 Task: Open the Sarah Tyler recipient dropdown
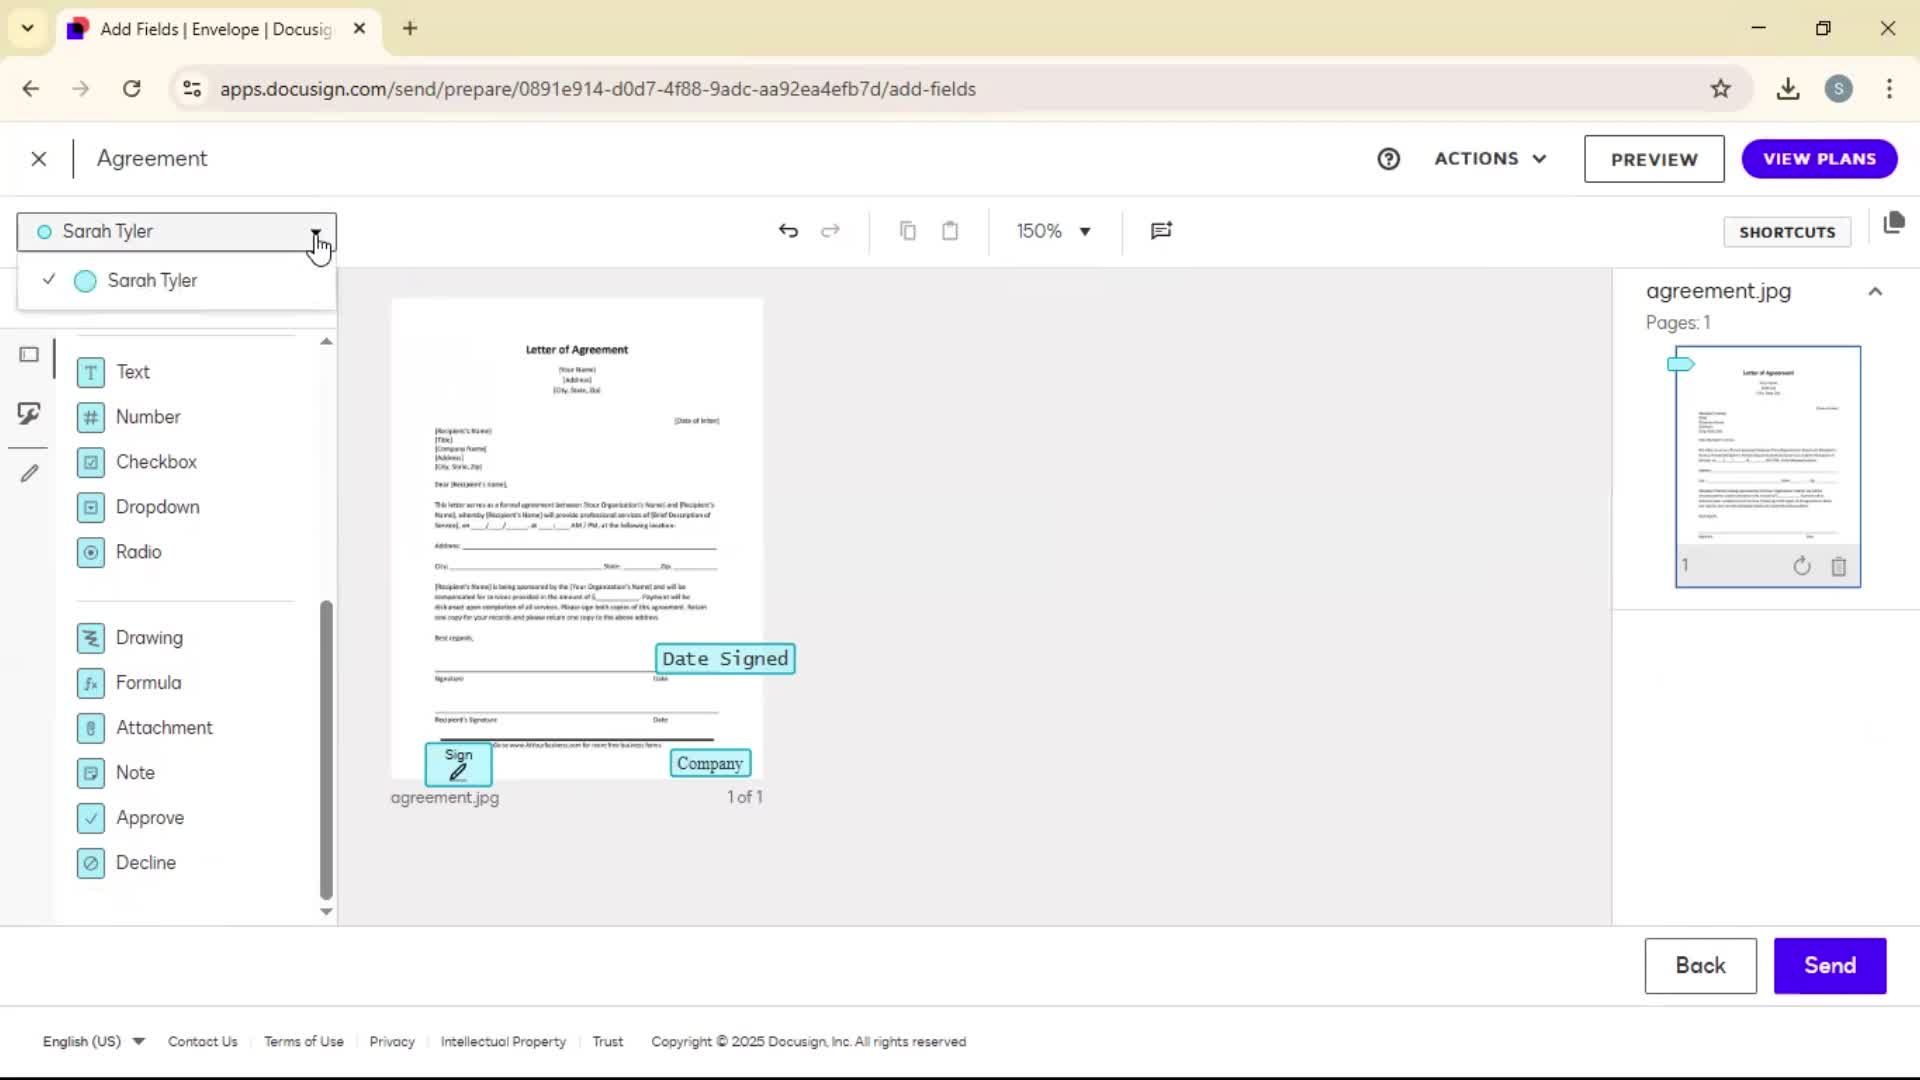point(177,231)
